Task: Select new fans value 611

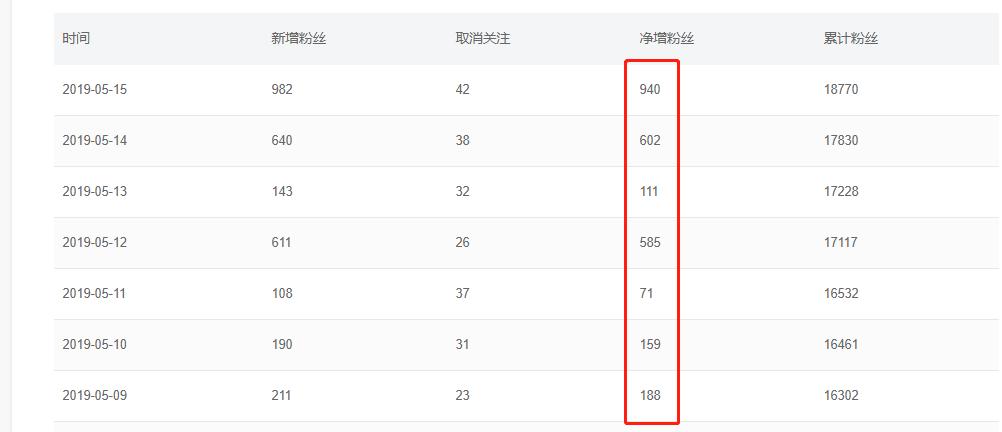Action: pos(282,243)
